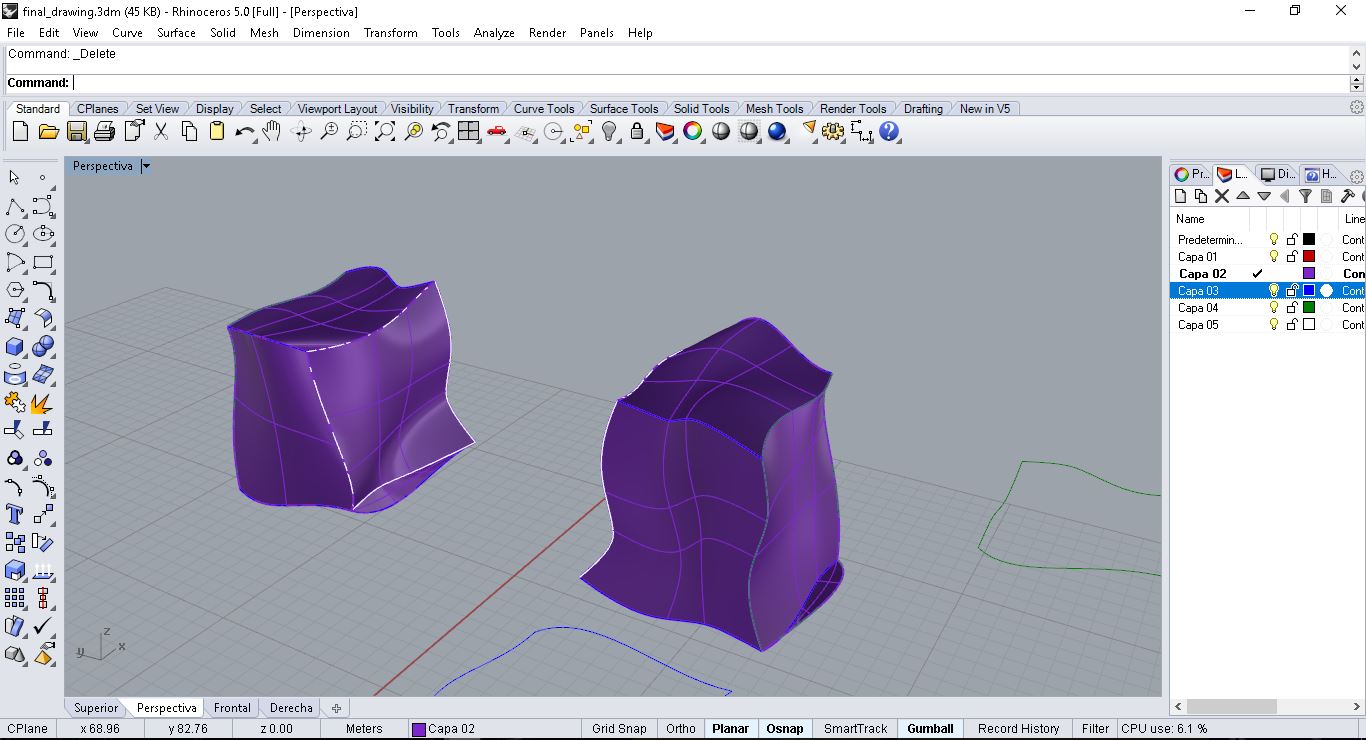The height and width of the screenshot is (740, 1366).
Task: Select the Rectangle tool in left sidebar
Action: pyautogui.click(x=43, y=262)
